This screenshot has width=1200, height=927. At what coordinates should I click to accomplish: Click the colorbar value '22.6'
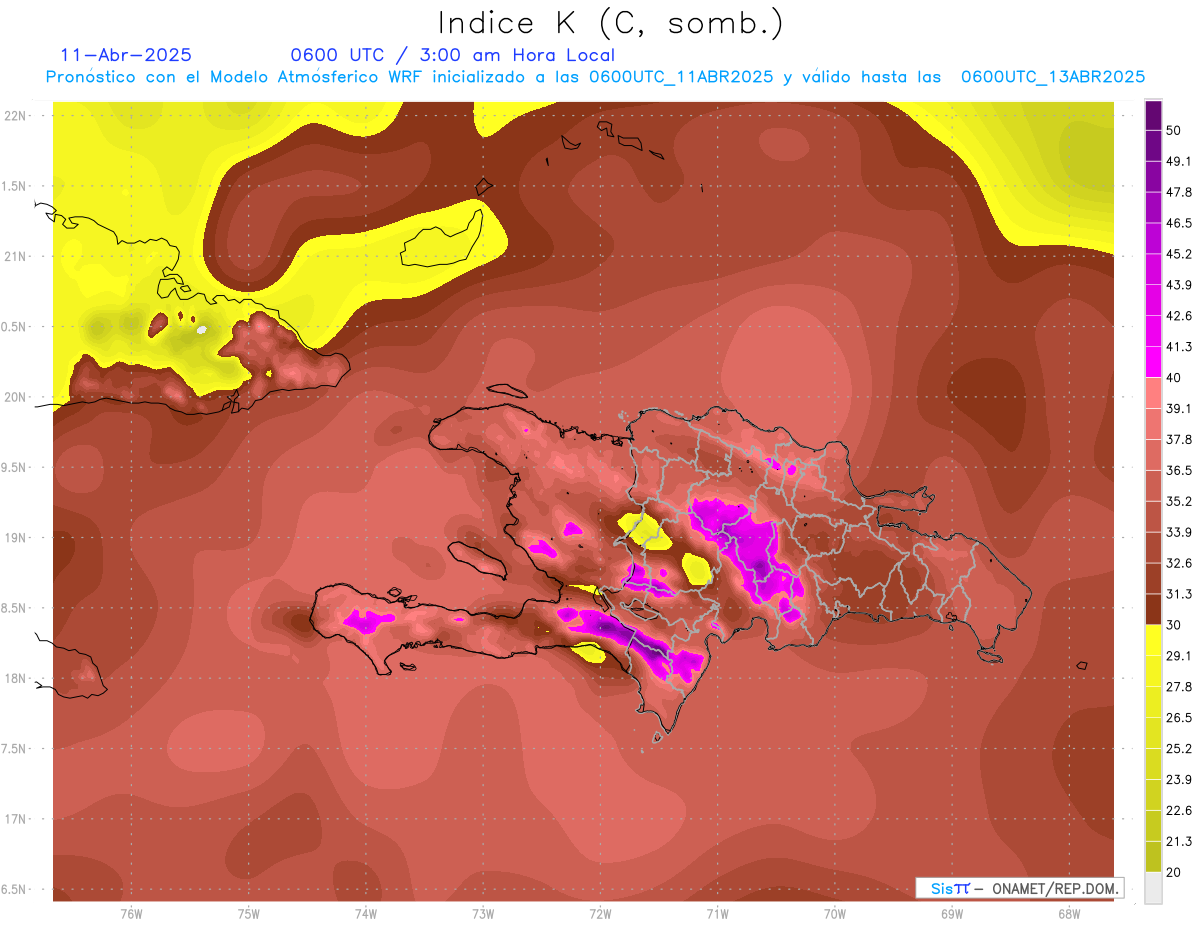coord(1179,810)
